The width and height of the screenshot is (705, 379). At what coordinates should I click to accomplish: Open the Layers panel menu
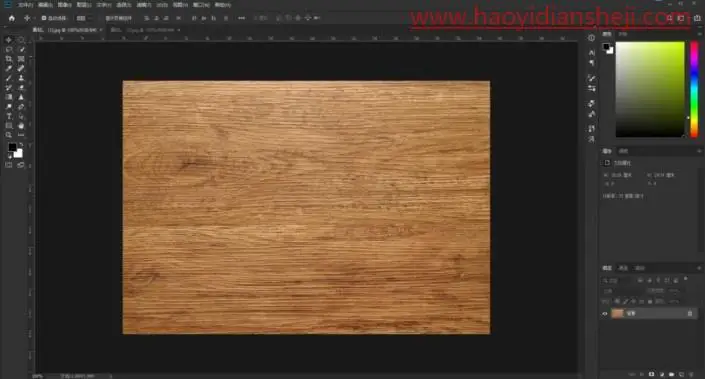coord(699,268)
